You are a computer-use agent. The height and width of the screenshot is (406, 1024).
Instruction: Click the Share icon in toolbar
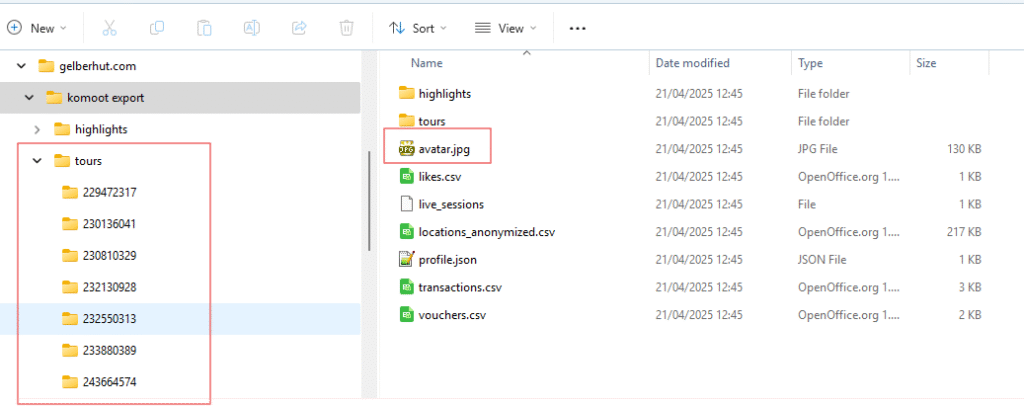tap(299, 28)
